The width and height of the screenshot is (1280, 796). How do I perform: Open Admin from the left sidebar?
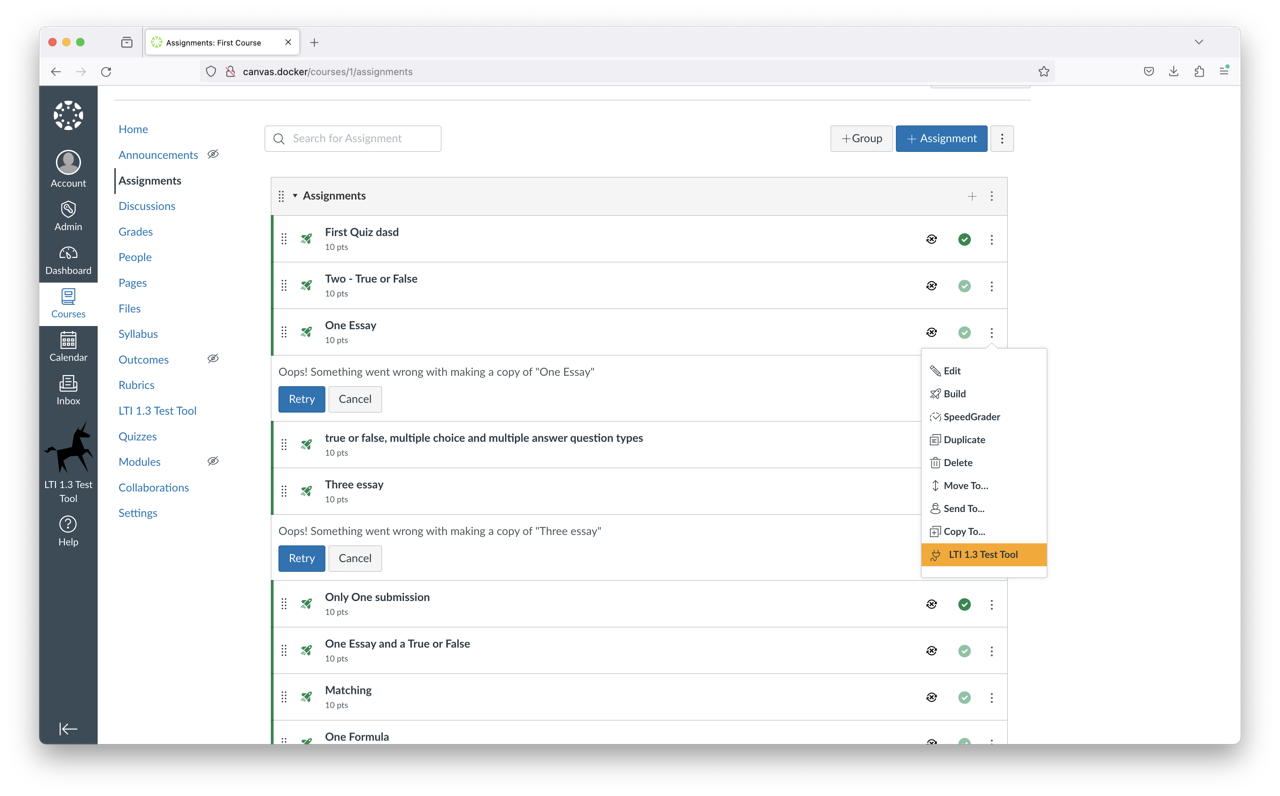pos(68,213)
